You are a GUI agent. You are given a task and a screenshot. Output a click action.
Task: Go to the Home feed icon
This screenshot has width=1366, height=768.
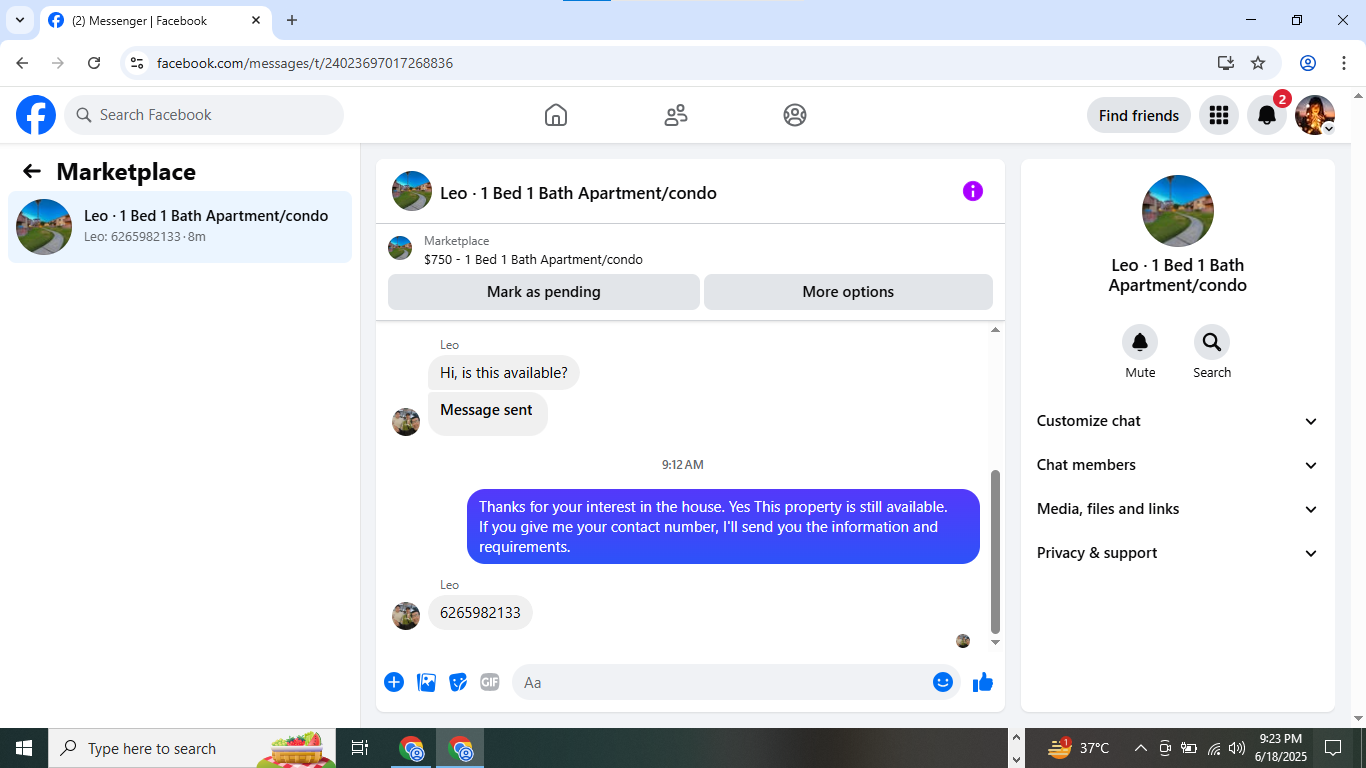pyautogui.click(x=556, y=115)
